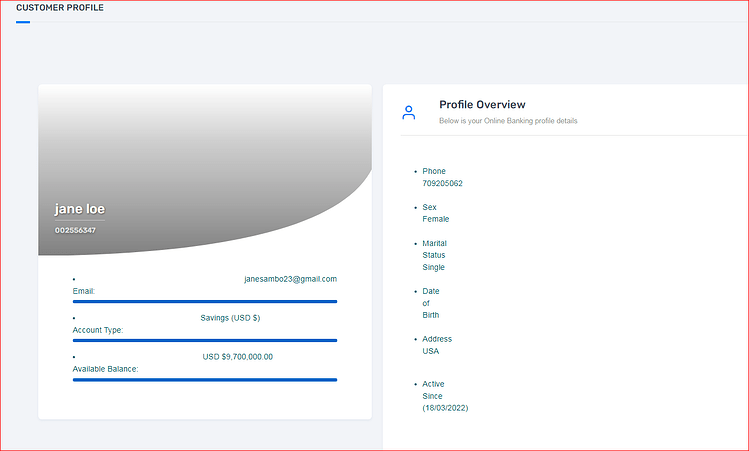Click the blue bar under Account Type
The width and height of the screenshot is (749, 451).
coord(205,341)
